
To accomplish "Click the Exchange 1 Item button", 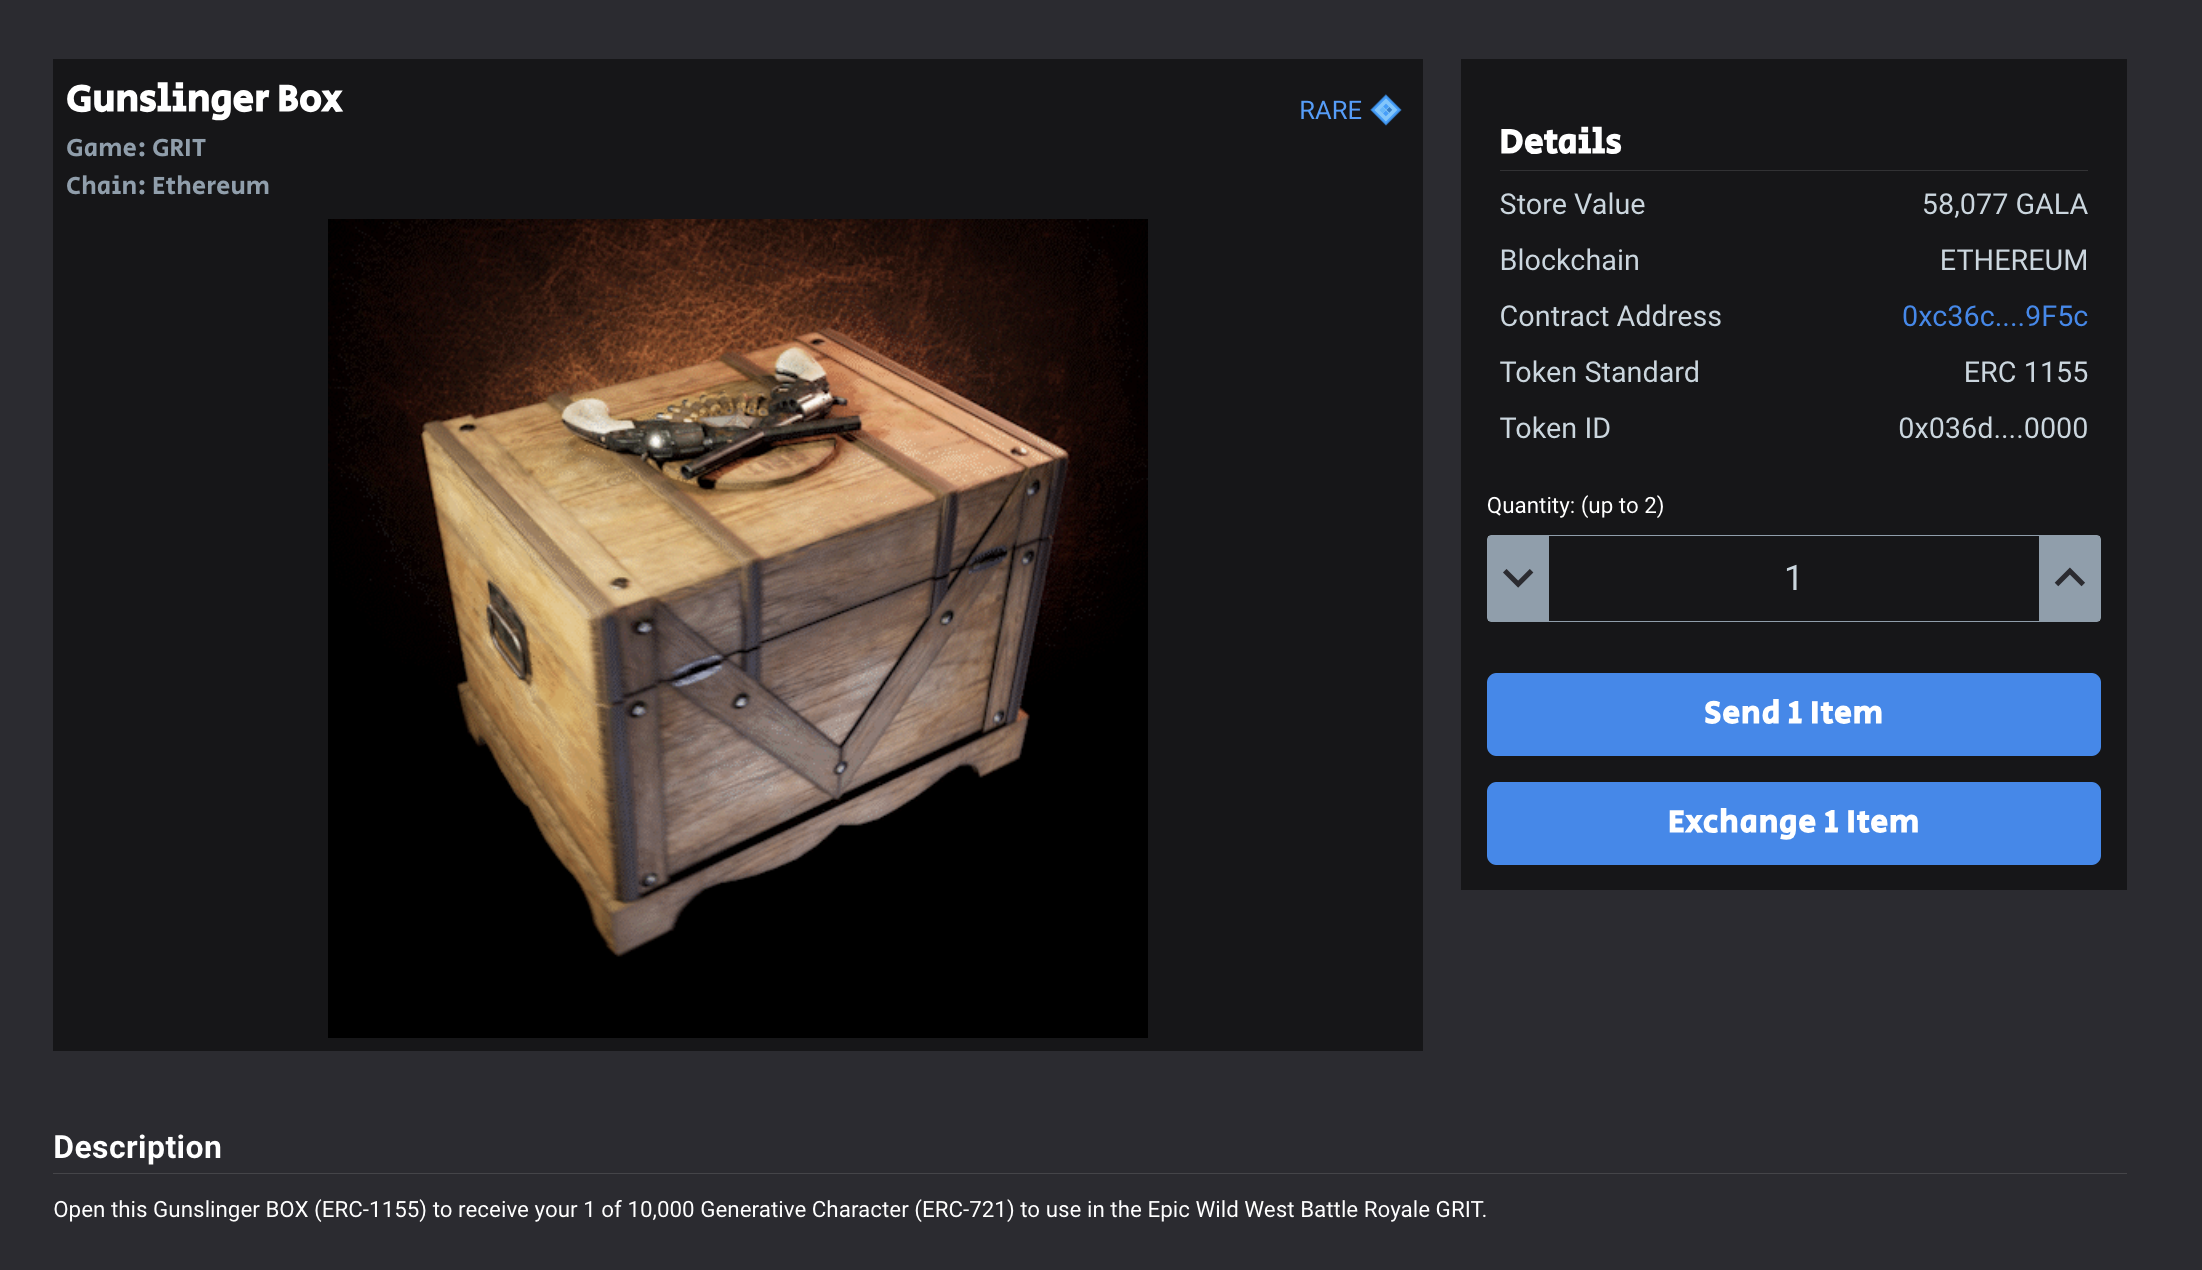I will [1794, 823].
